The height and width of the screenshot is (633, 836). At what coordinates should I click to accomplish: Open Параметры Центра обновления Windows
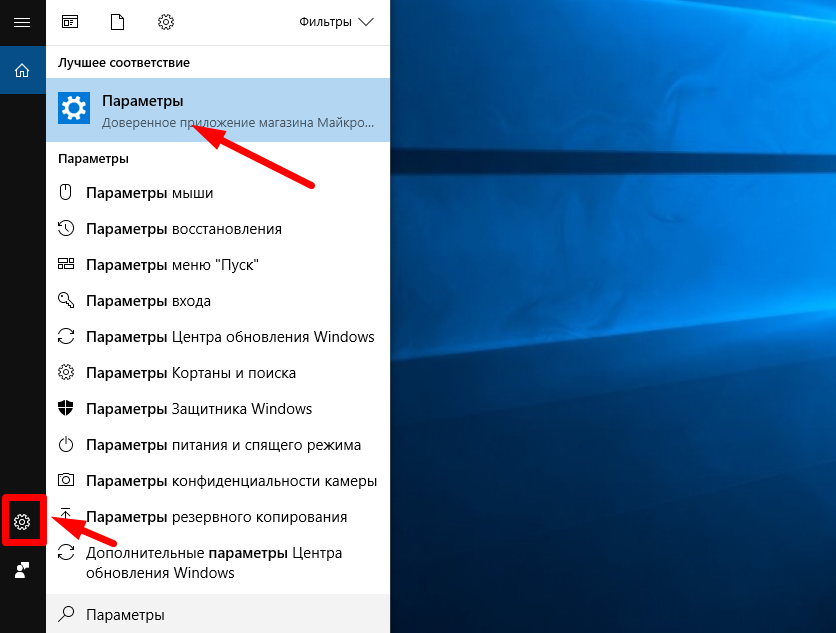click(x=230, y=337)
